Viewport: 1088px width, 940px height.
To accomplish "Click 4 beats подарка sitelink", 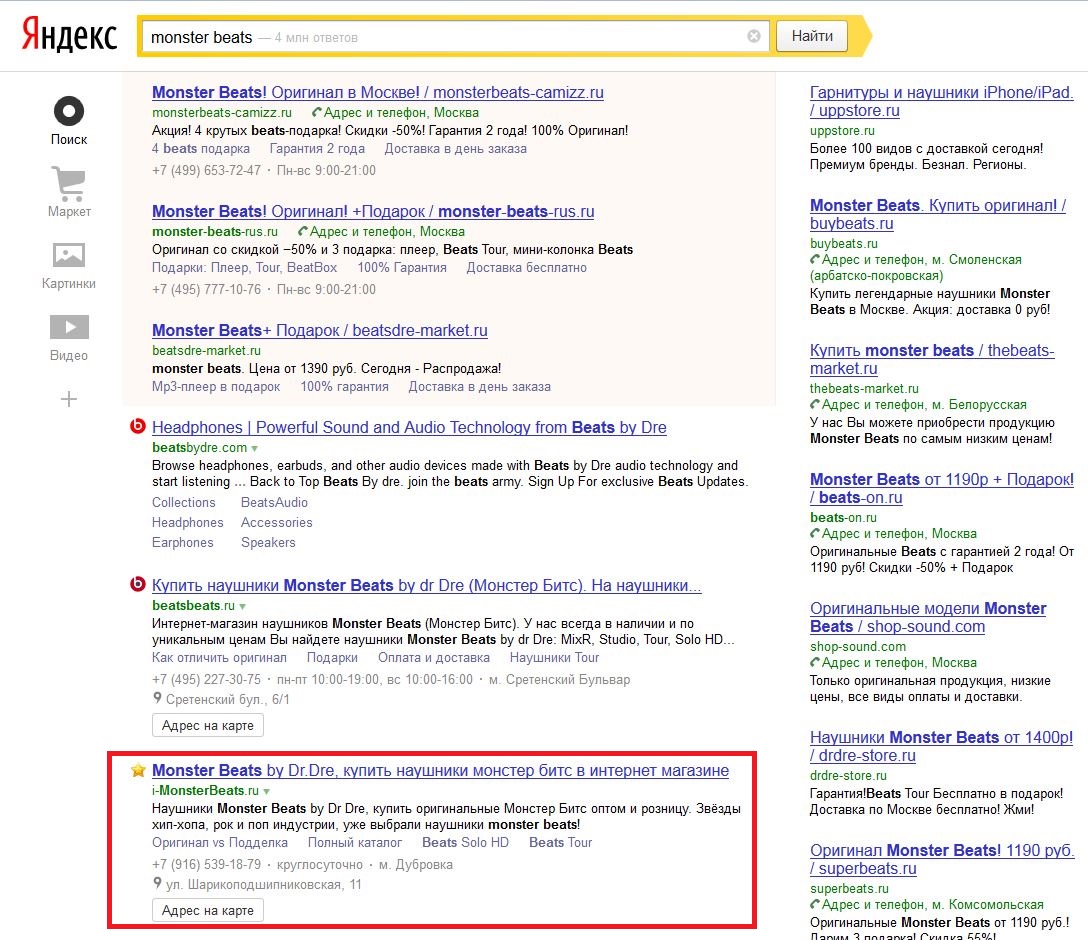I will (x=201, y=148).
